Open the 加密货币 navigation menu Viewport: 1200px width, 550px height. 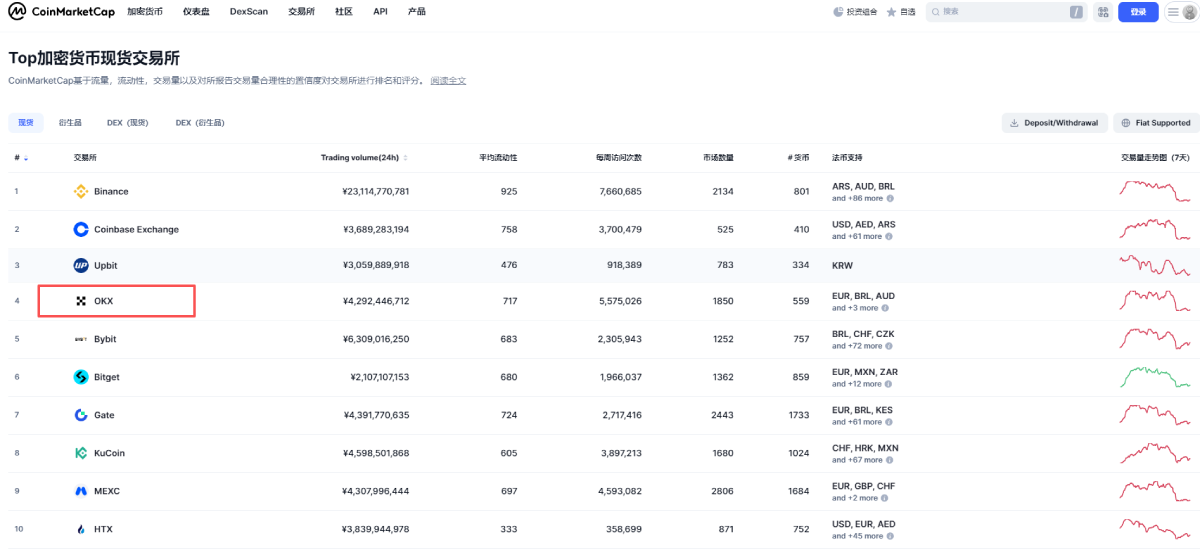coord(145,12)
